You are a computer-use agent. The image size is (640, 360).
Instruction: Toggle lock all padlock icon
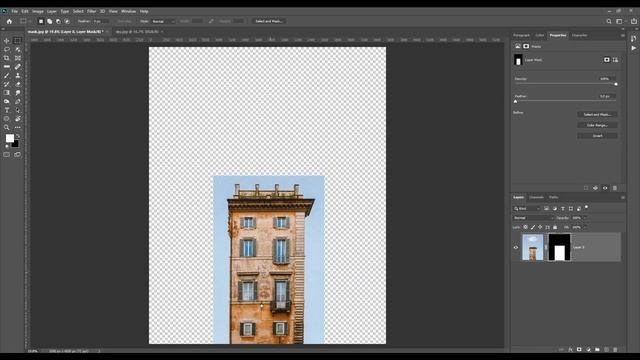click(x=555, y=227)
